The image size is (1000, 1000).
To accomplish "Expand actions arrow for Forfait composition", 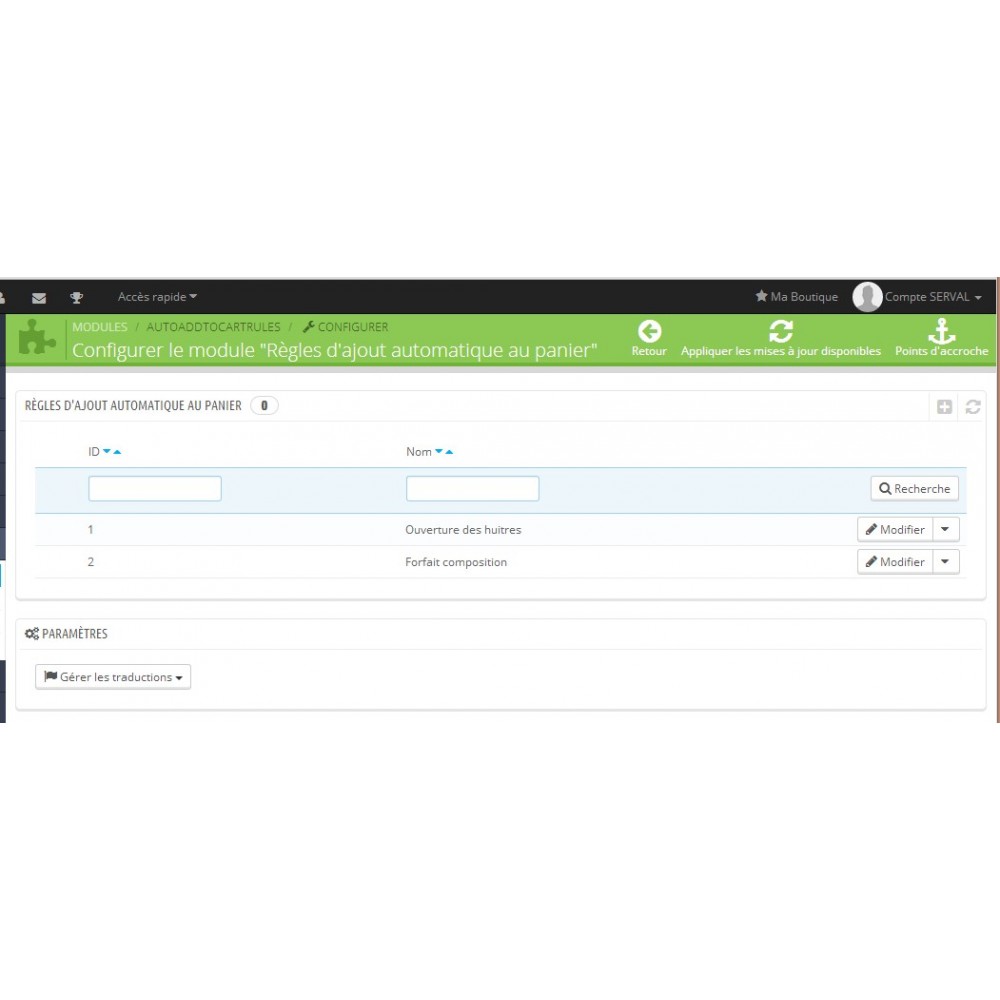I will coord(946,562).
